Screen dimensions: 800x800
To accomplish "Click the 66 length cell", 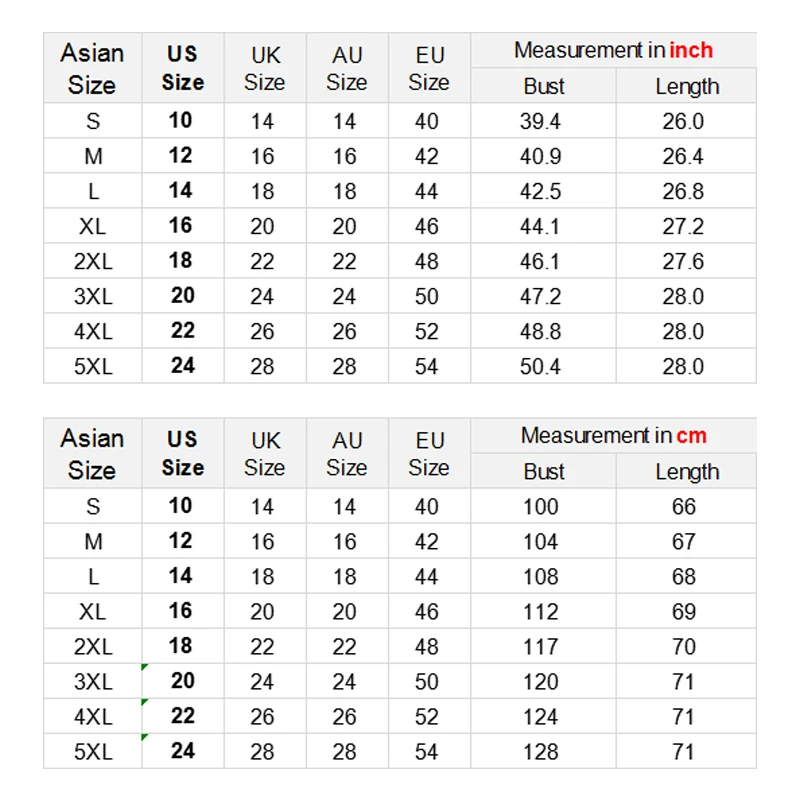I will tap(684, 506).
